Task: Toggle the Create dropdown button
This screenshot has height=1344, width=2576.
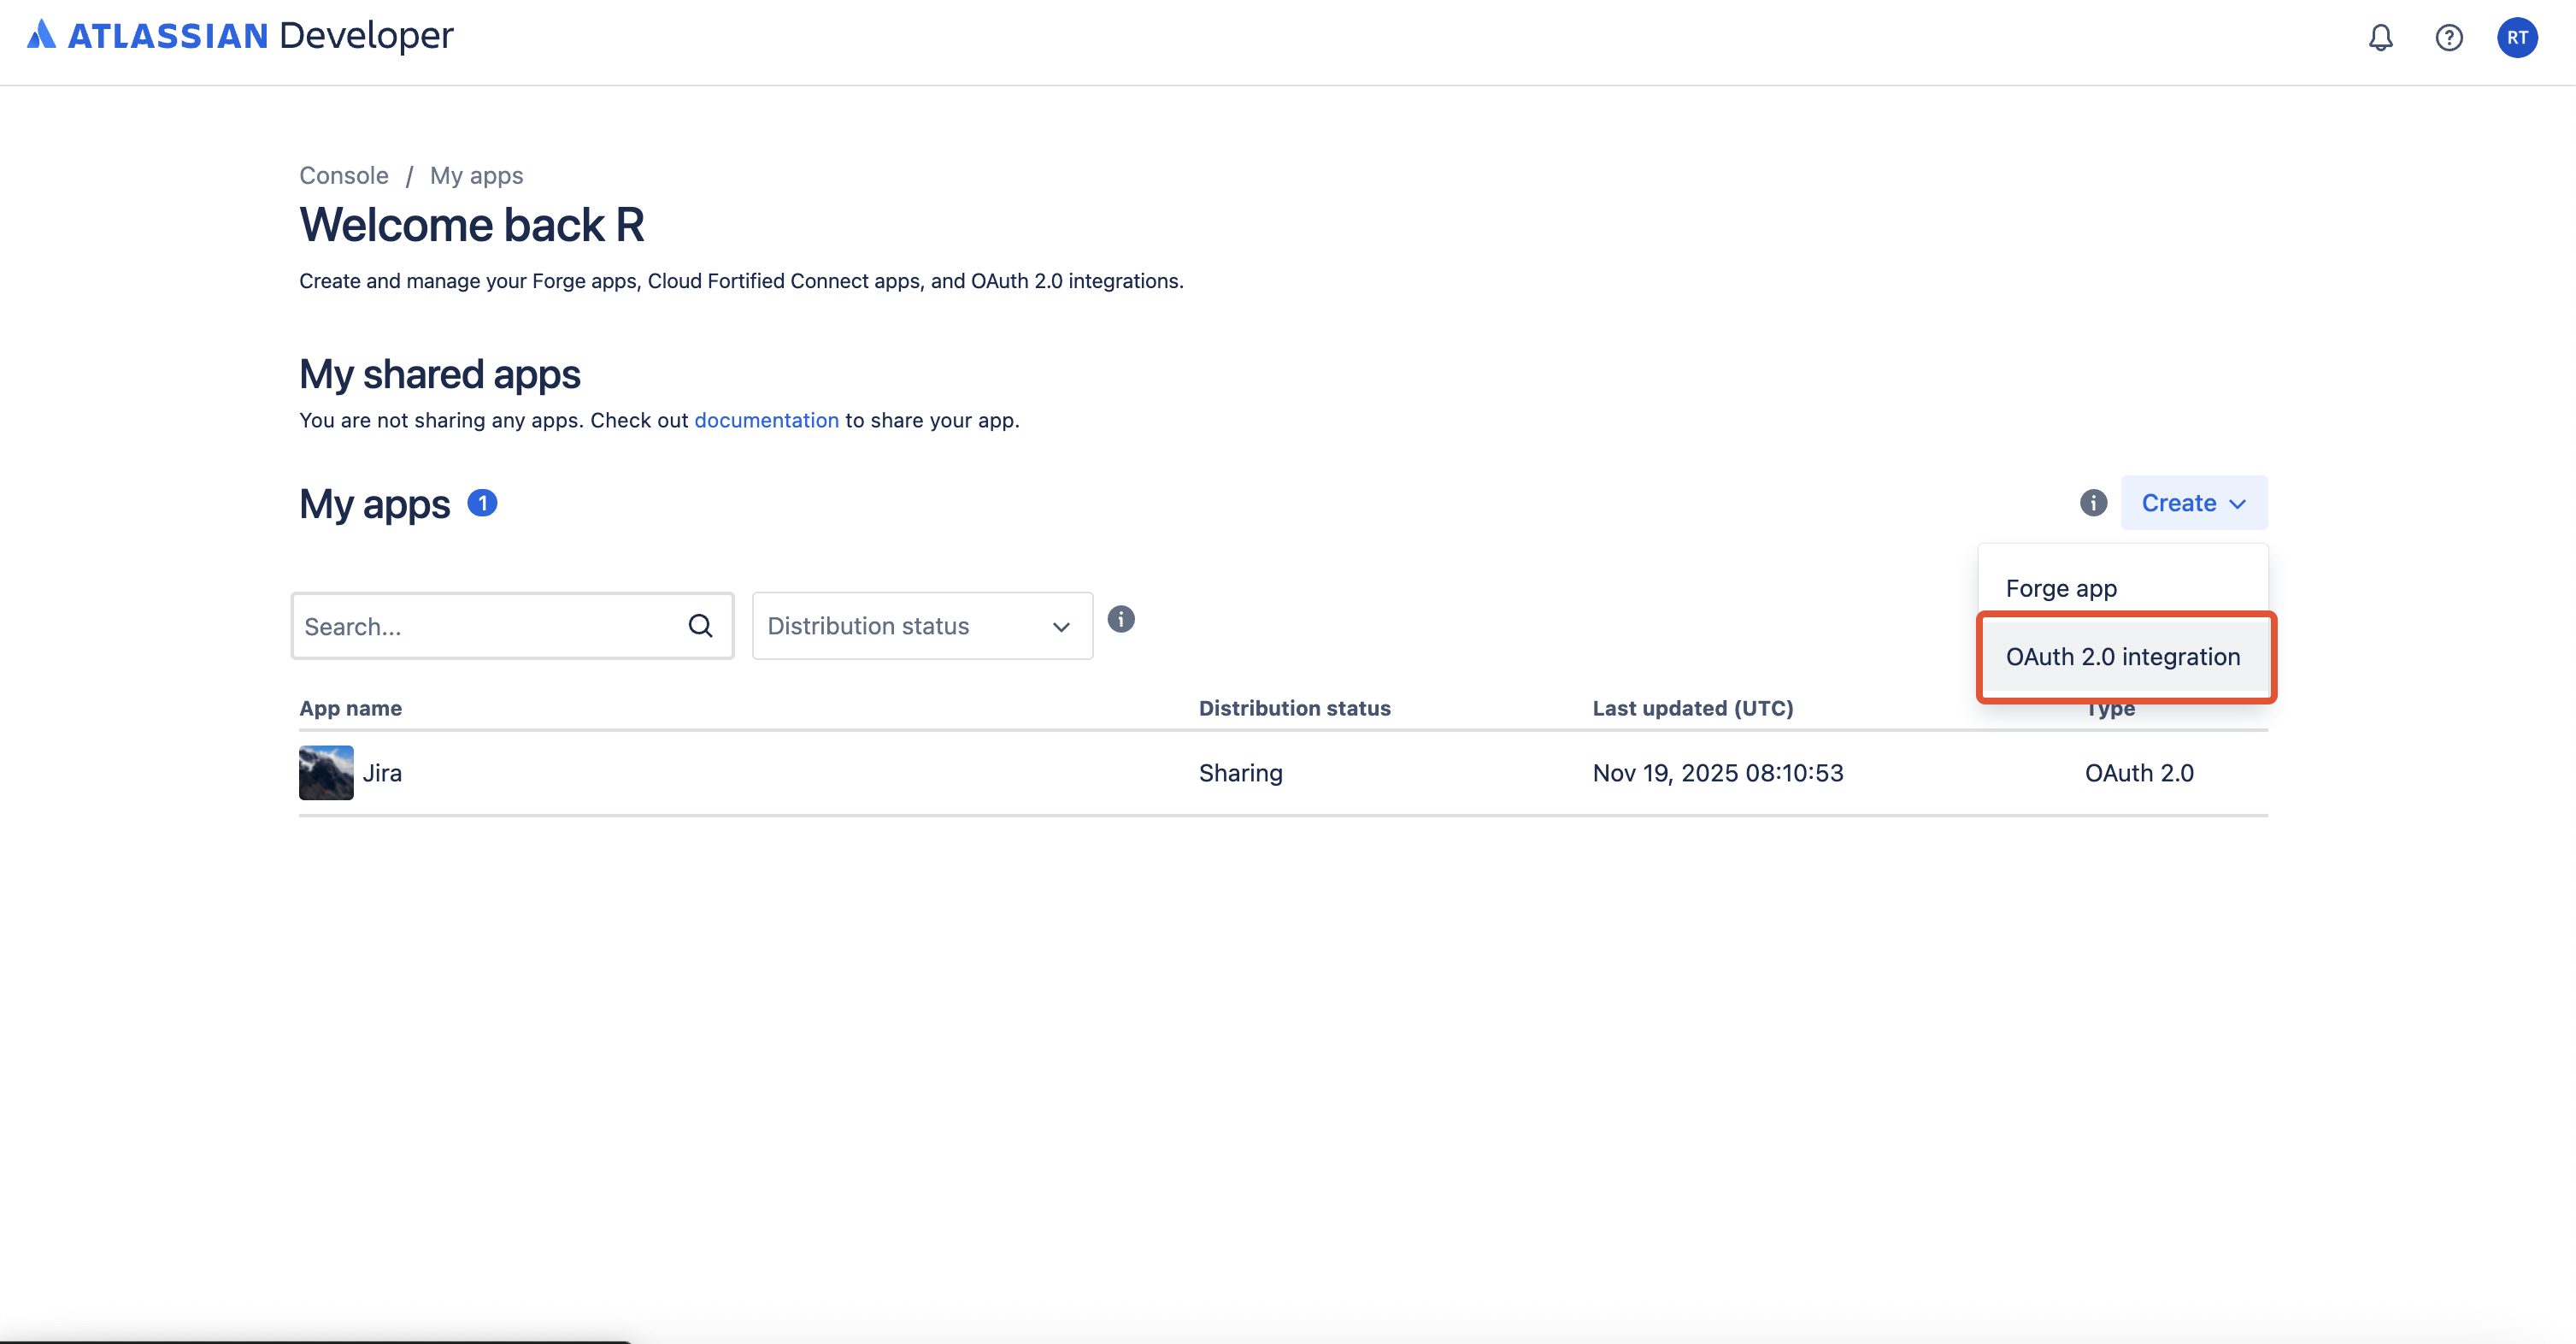Action: pyautogui.click(x=2193, y=503)
